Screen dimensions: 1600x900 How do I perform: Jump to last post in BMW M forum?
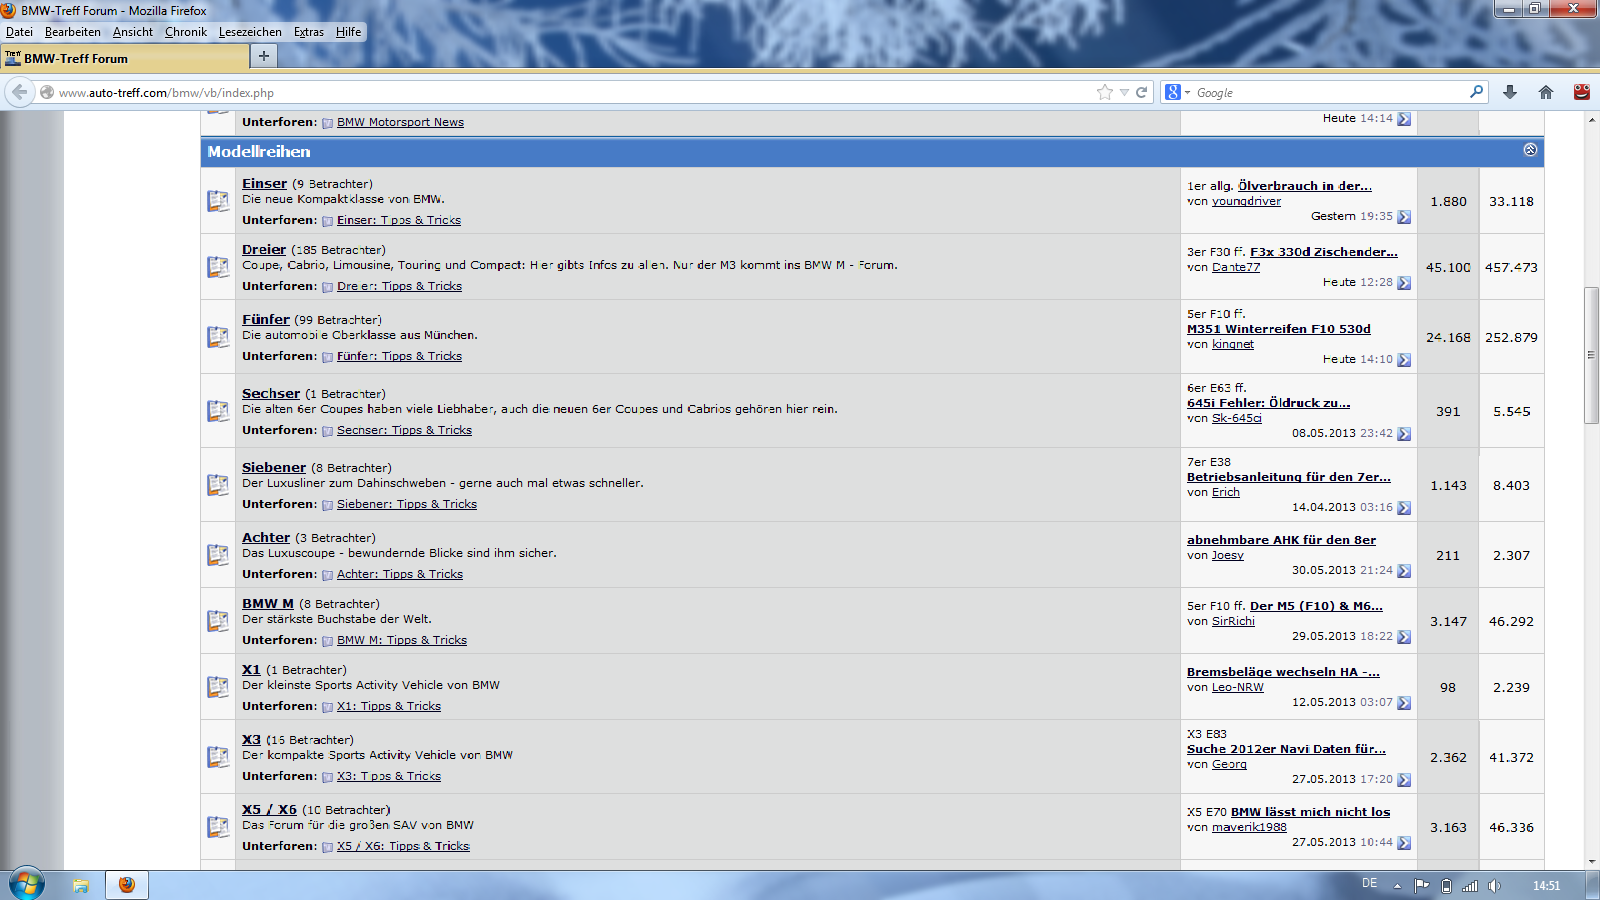pyautogui.click(x=1404, y=637)
